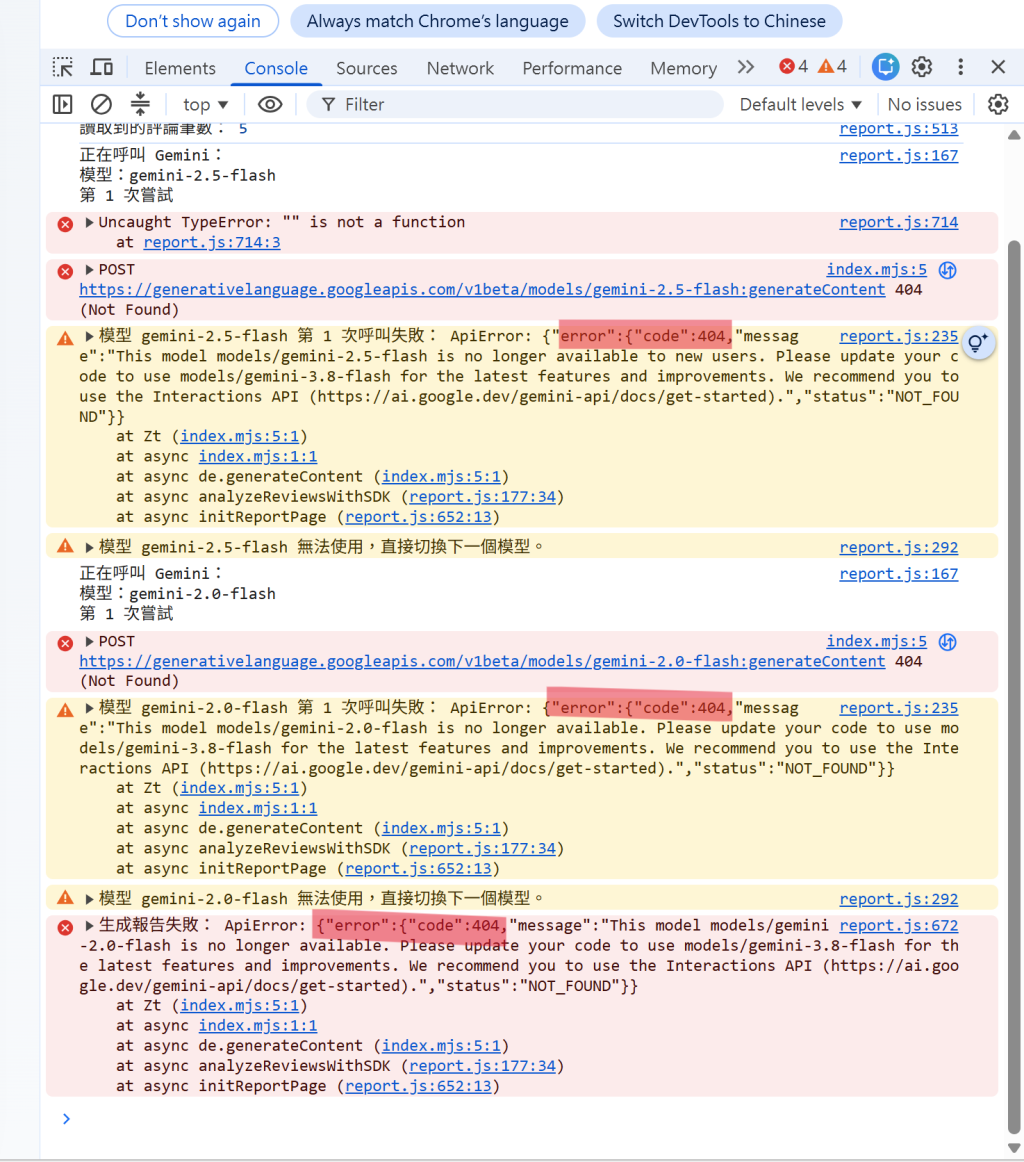Select the inspect element picker icon

tap(63, 67)
